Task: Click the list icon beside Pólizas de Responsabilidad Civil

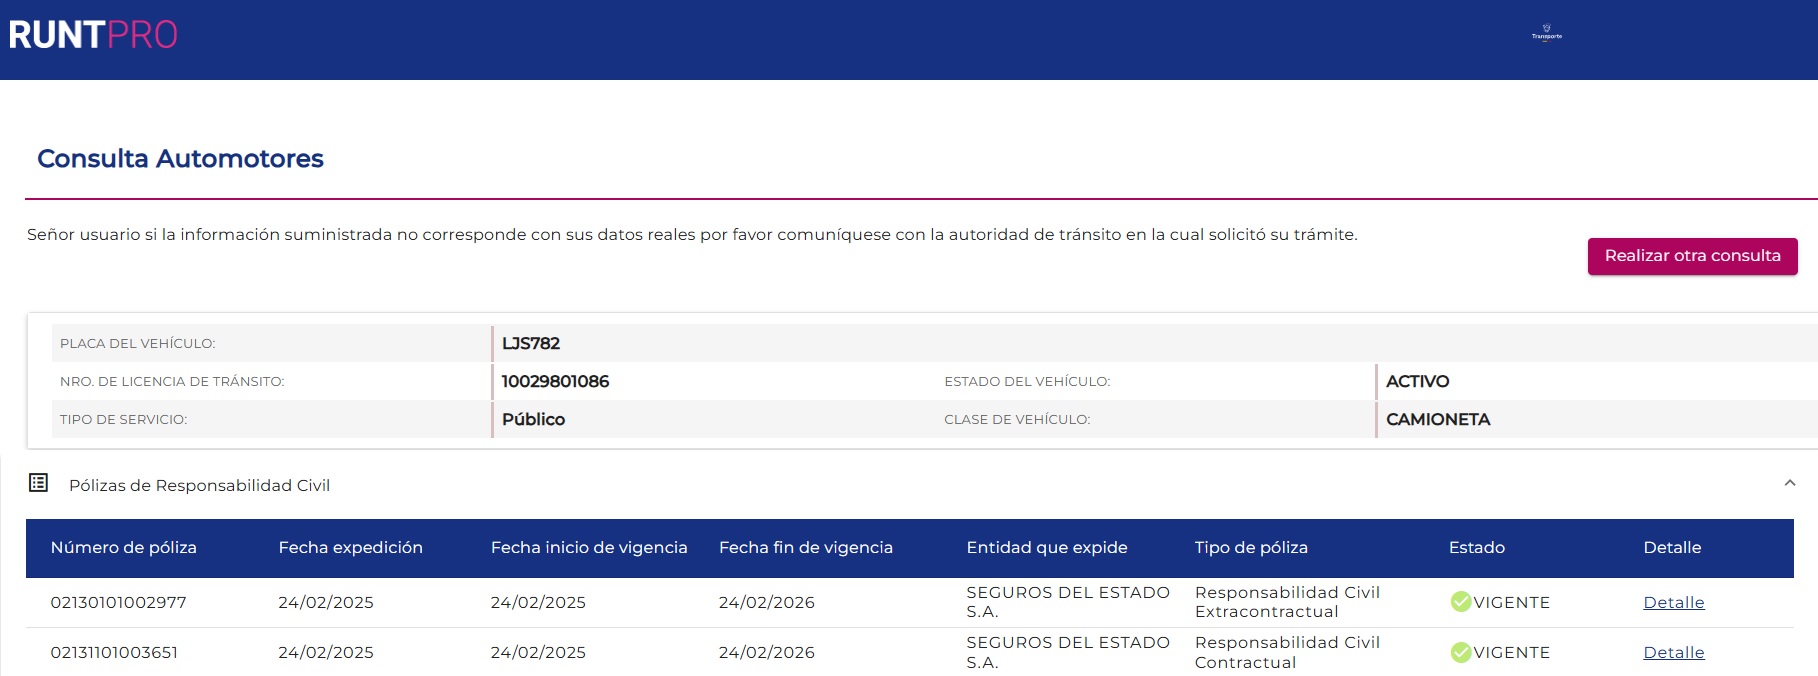Action: pyautogui.click(x=39, y=483)
